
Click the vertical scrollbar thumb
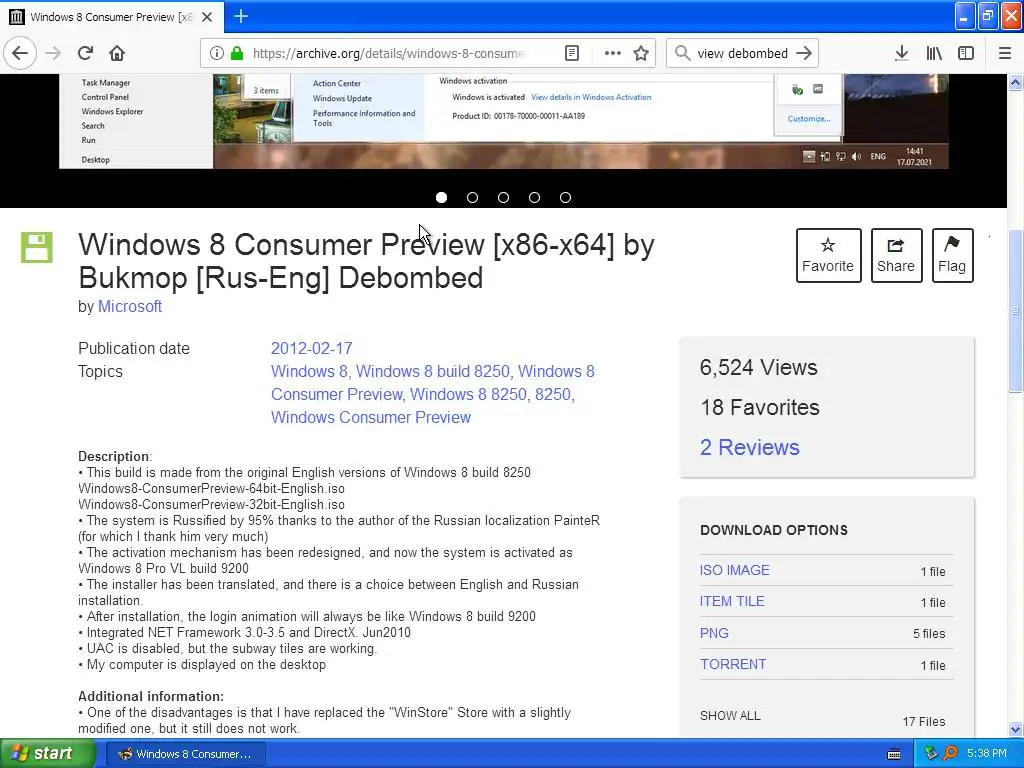1016,312
